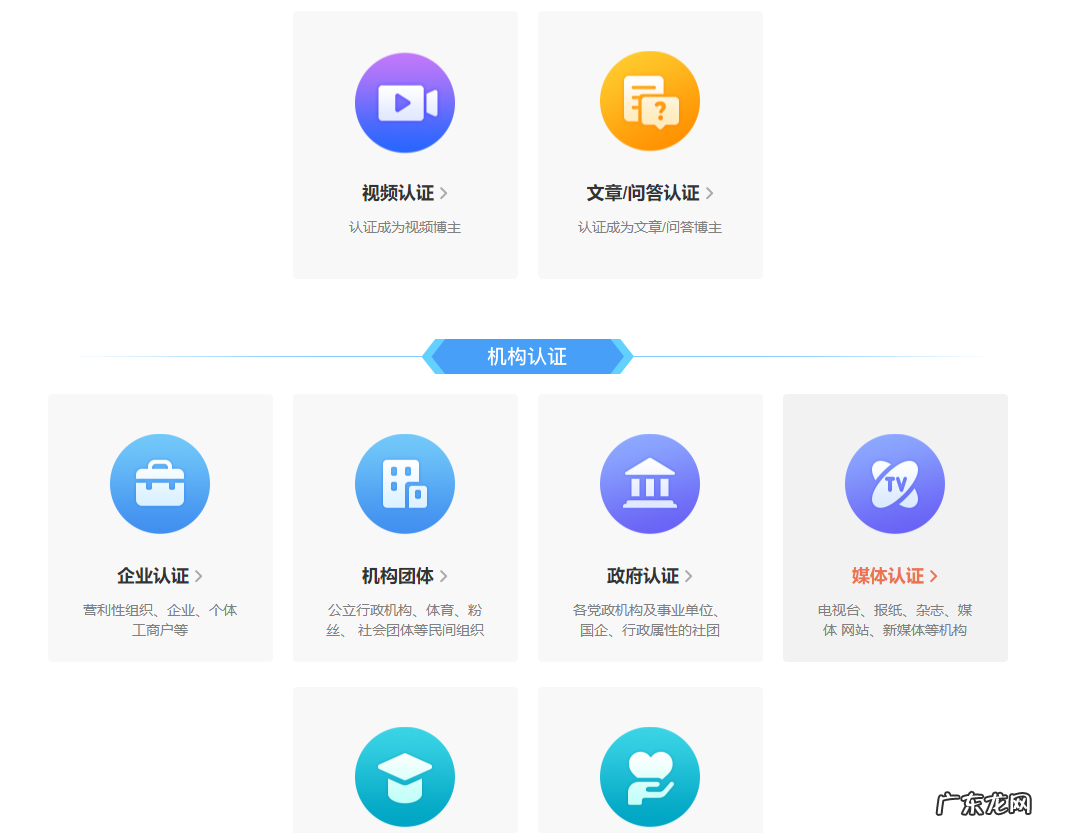Click the purple video camera icon
1070x833 pixels.
(x=405, y=101)
